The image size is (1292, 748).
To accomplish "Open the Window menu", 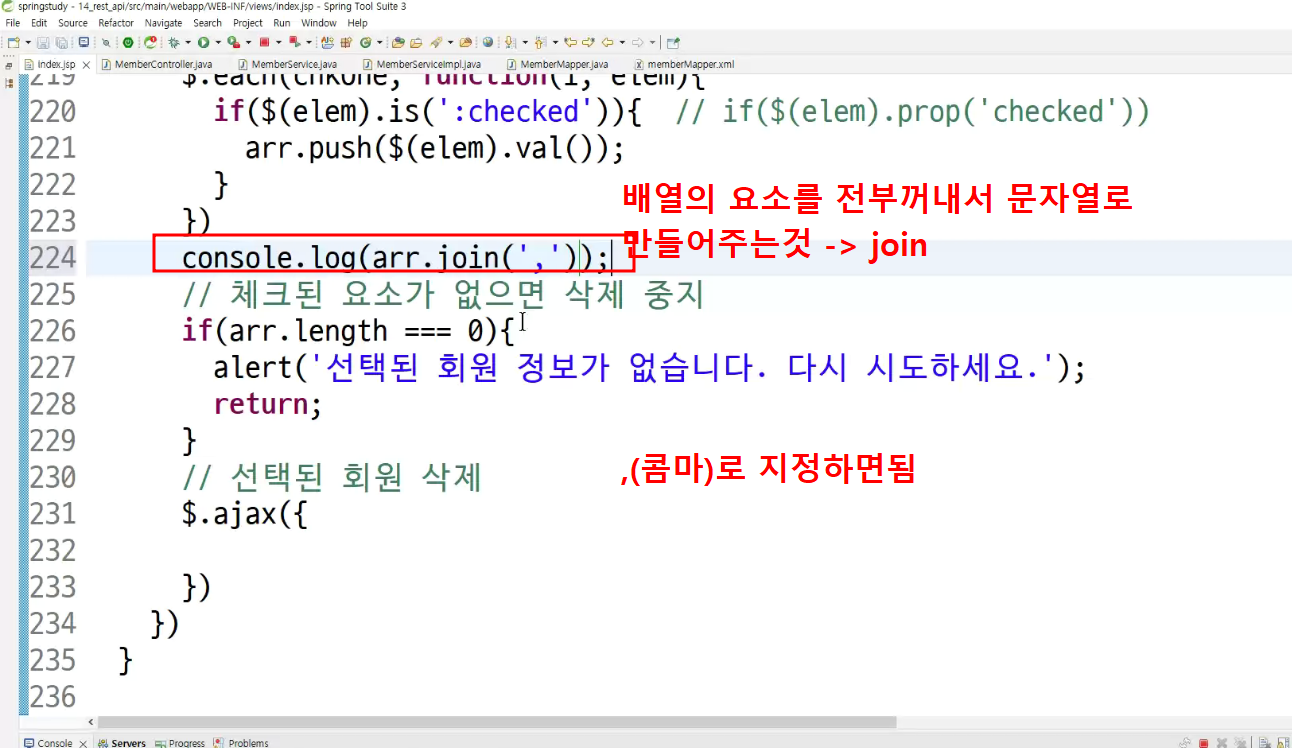I will click(319, 23).
